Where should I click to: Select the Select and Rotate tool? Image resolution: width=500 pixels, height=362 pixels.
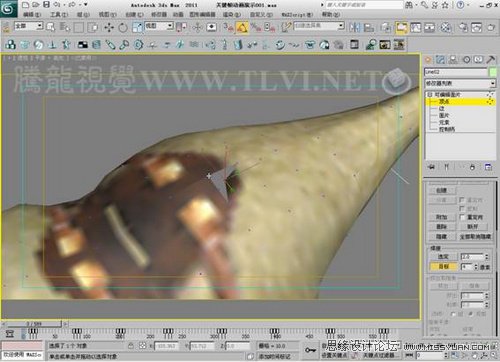[x=123, y=27]
